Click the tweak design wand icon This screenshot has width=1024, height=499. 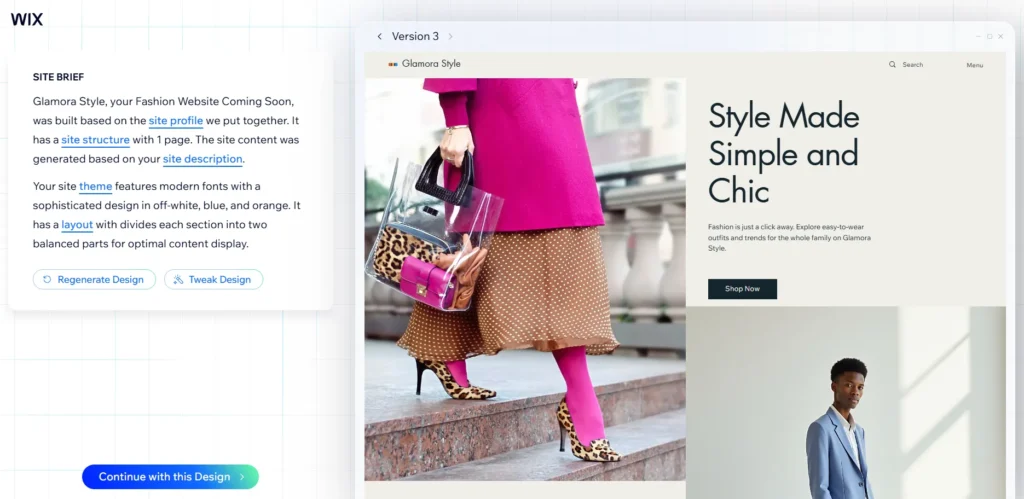tap(178, 280)
